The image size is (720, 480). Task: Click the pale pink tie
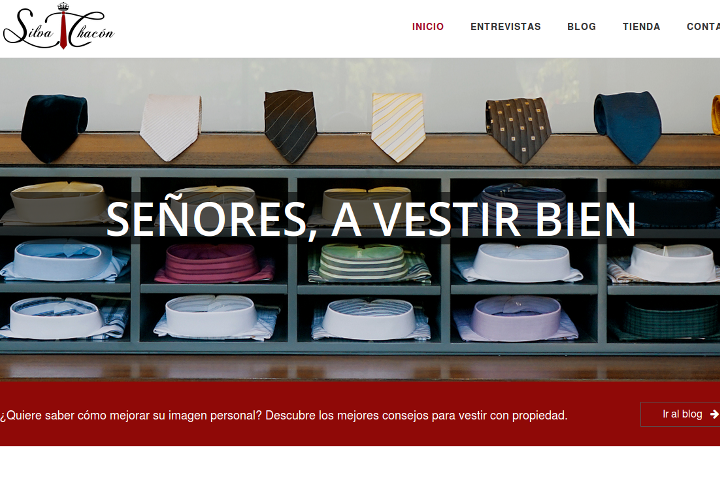(x=171, y=126)
